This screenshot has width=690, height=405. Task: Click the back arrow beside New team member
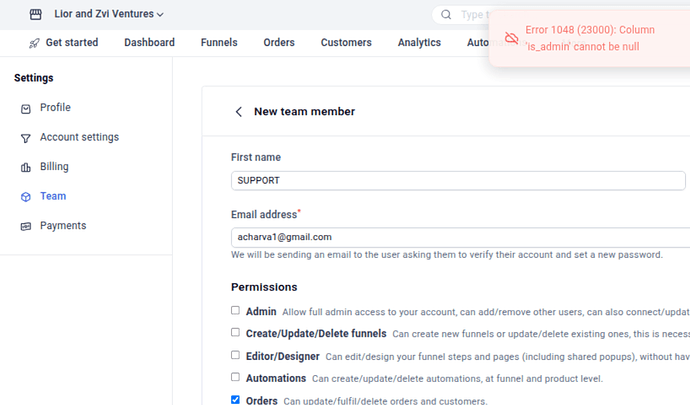(238, 112)
